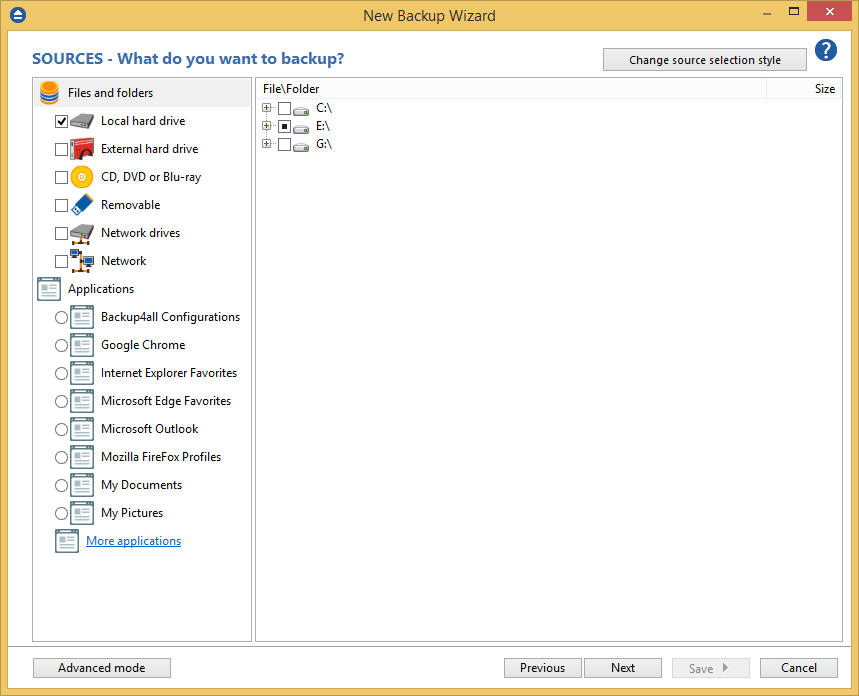Click the Applications section icon

click(x=49, y=289)
